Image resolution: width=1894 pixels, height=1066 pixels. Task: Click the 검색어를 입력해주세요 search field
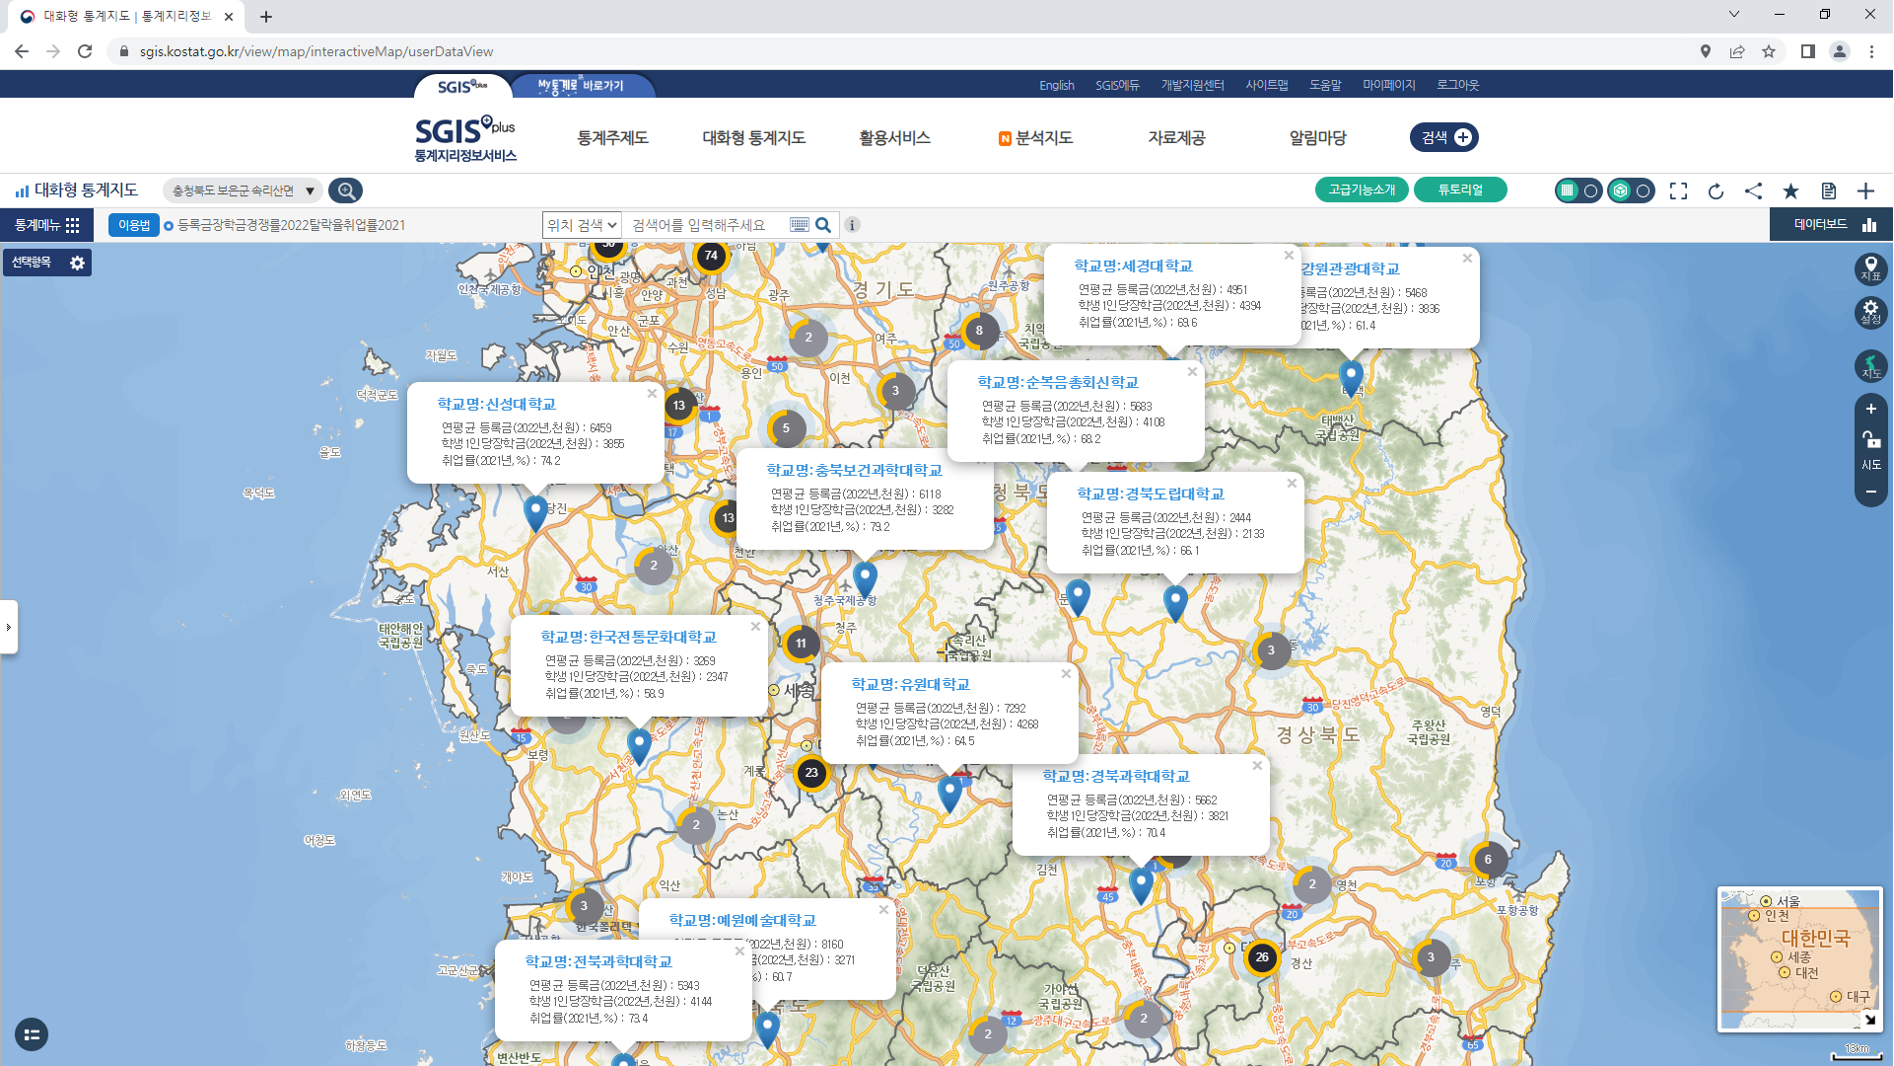click(x=706, y=225)
